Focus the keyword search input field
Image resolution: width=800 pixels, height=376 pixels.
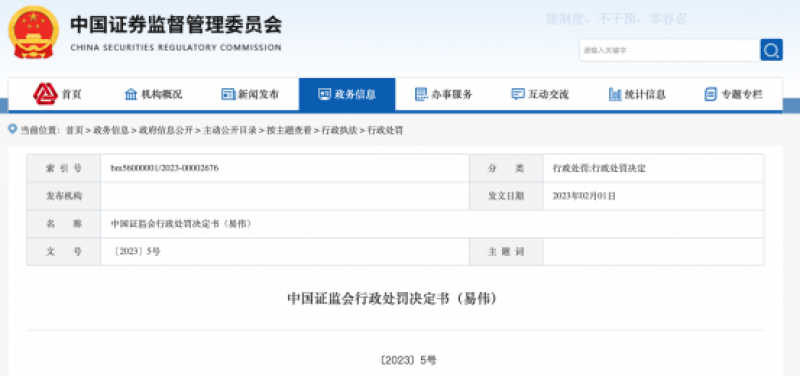669,50
